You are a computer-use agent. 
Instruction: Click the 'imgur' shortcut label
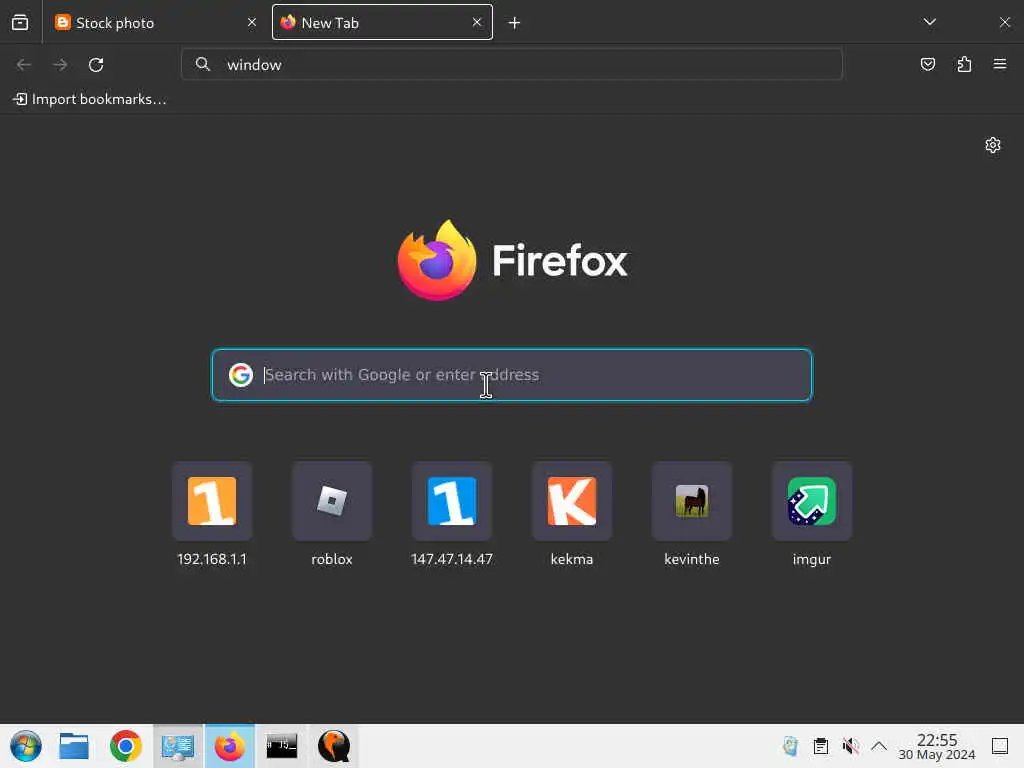(812, 560)
